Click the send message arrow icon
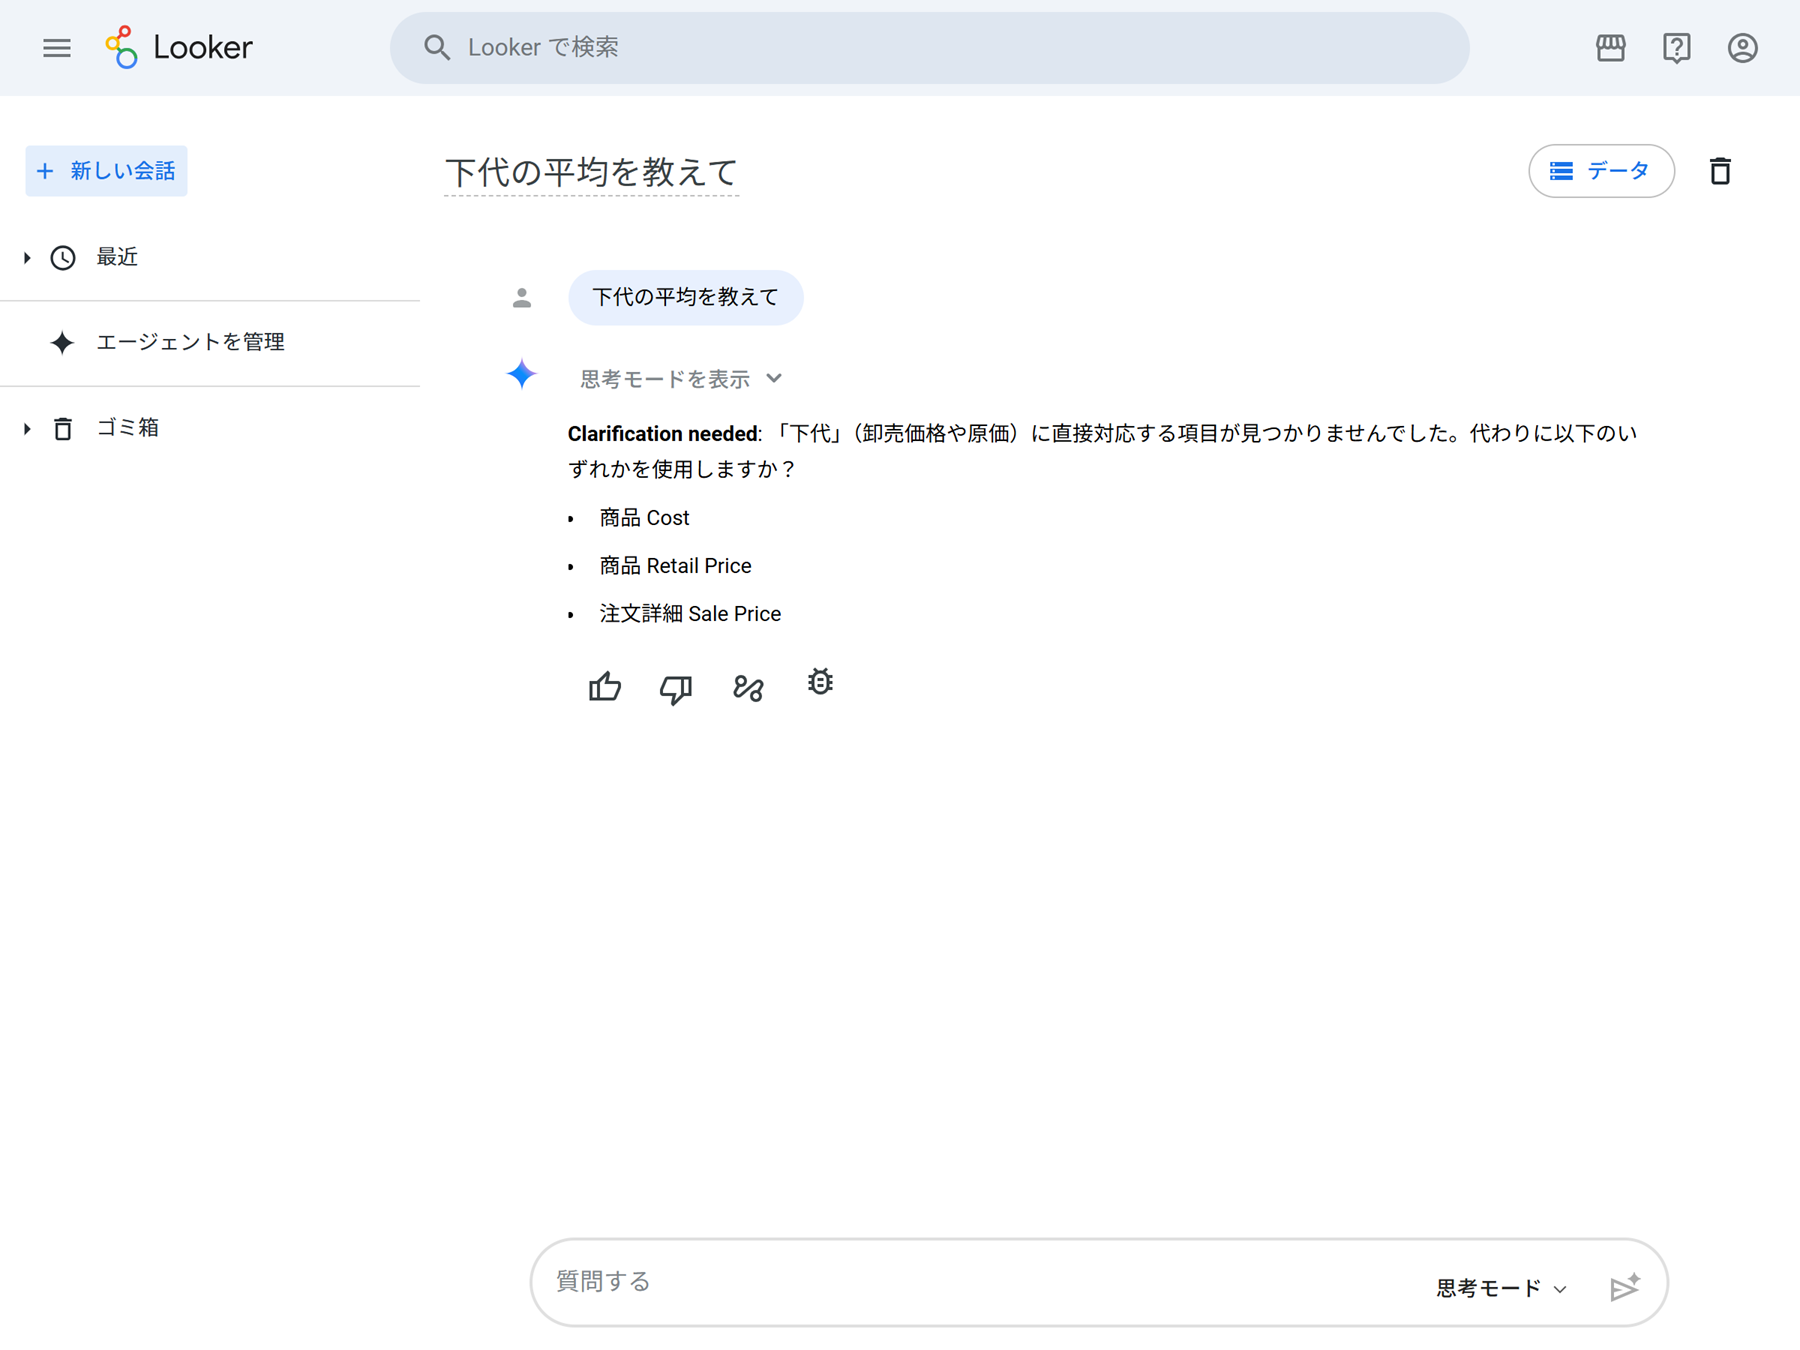1800x1350 pixels. (x=1625, y=1287)
